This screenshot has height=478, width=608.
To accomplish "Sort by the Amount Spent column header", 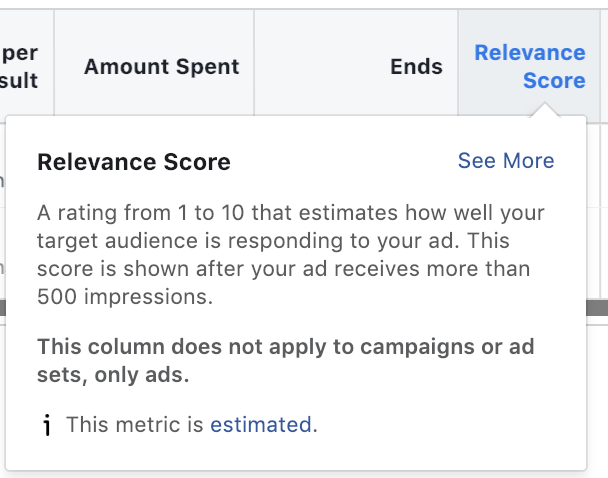I will [162, 67].
